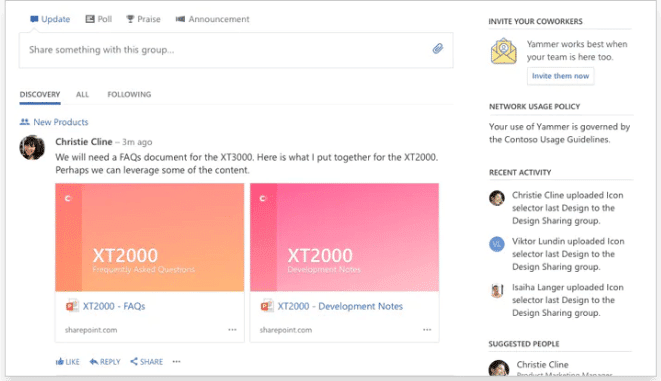Viewport: 661px width, 381px height.
Task: Click sharepoint.com under XT2000 - FAQs
Action: 91,330
